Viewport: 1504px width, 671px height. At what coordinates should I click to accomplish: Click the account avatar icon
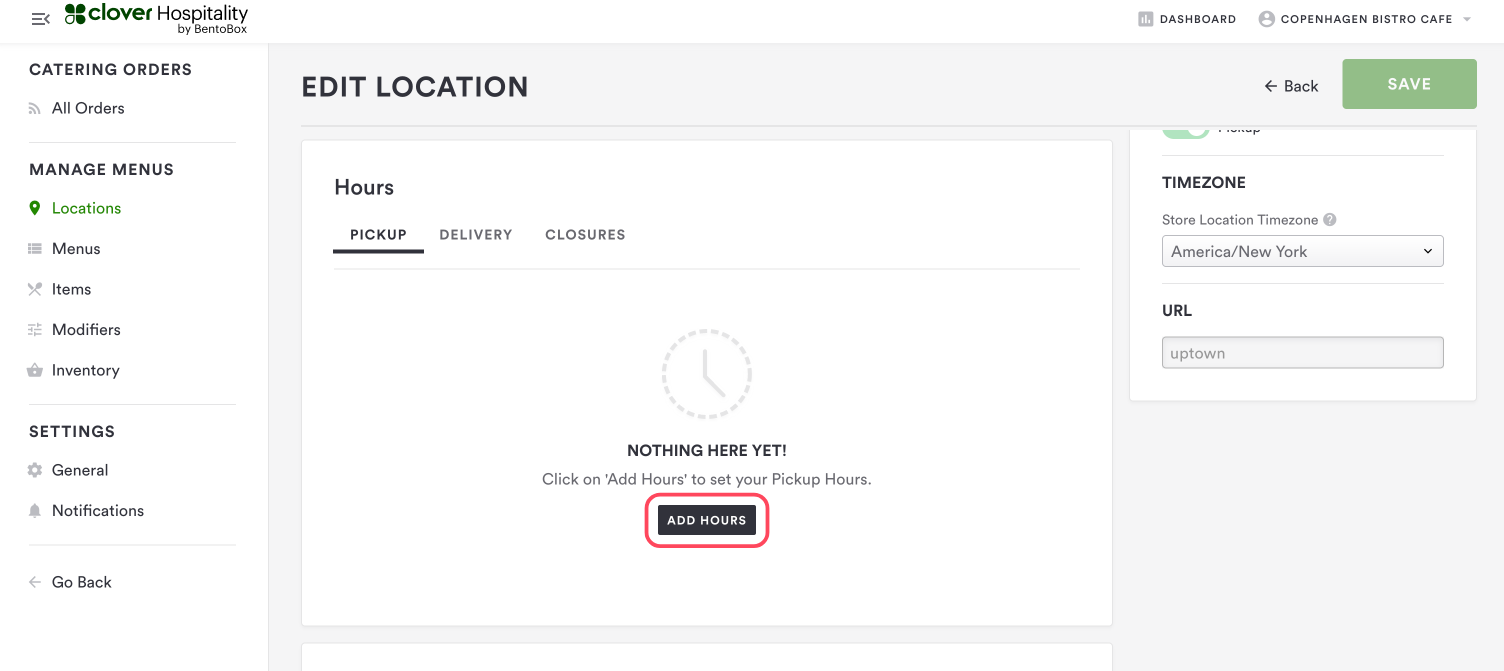(1267, 19)
